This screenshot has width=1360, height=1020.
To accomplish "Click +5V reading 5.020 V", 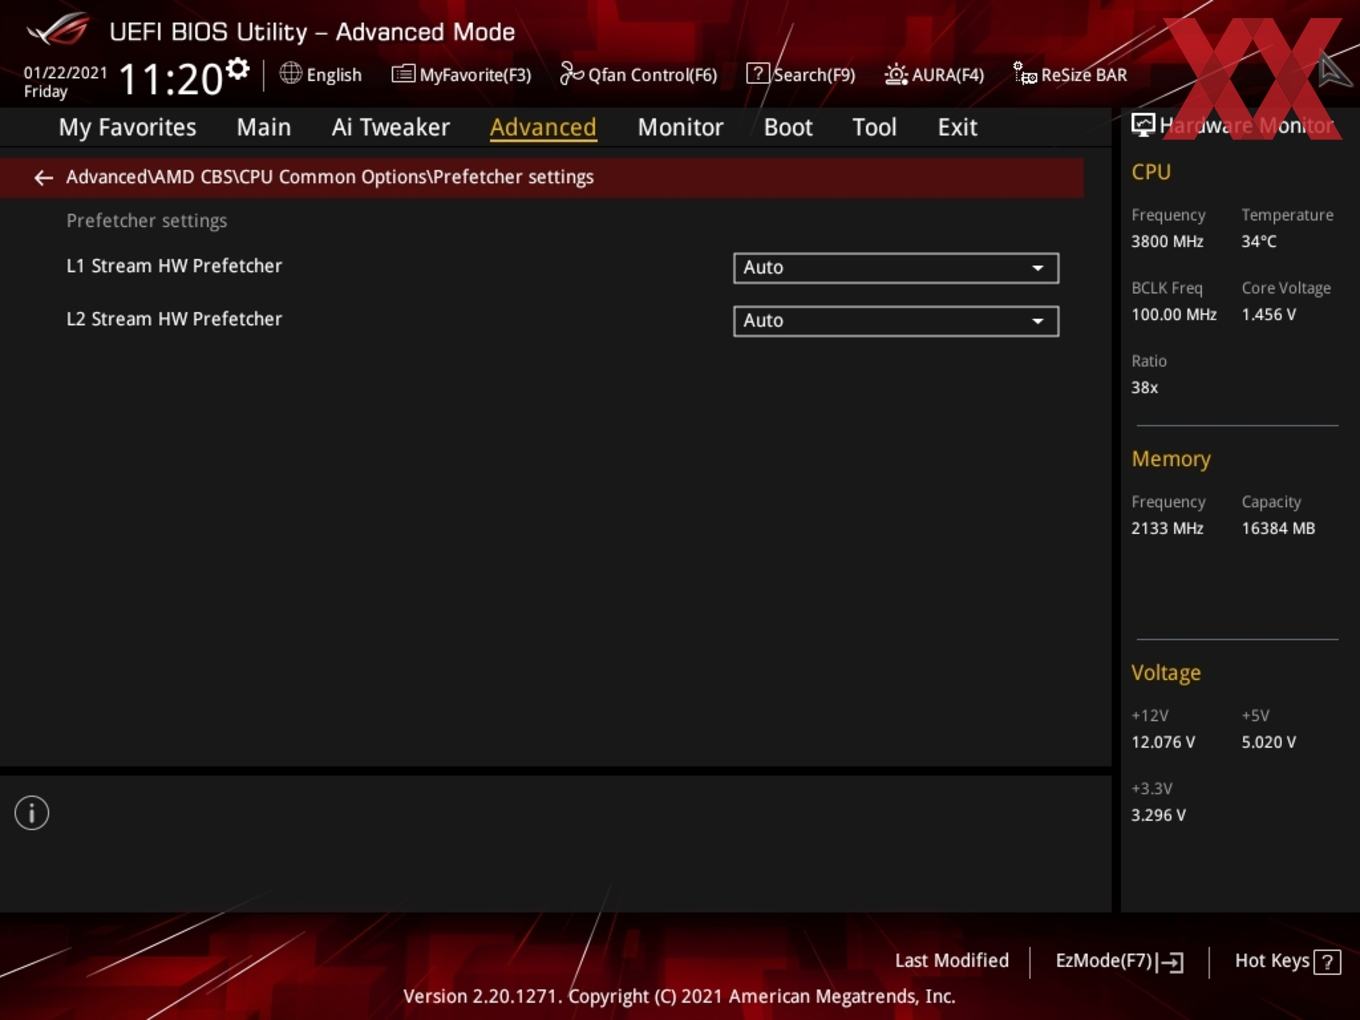I will pyautogui.click(x=1269, y=743).
